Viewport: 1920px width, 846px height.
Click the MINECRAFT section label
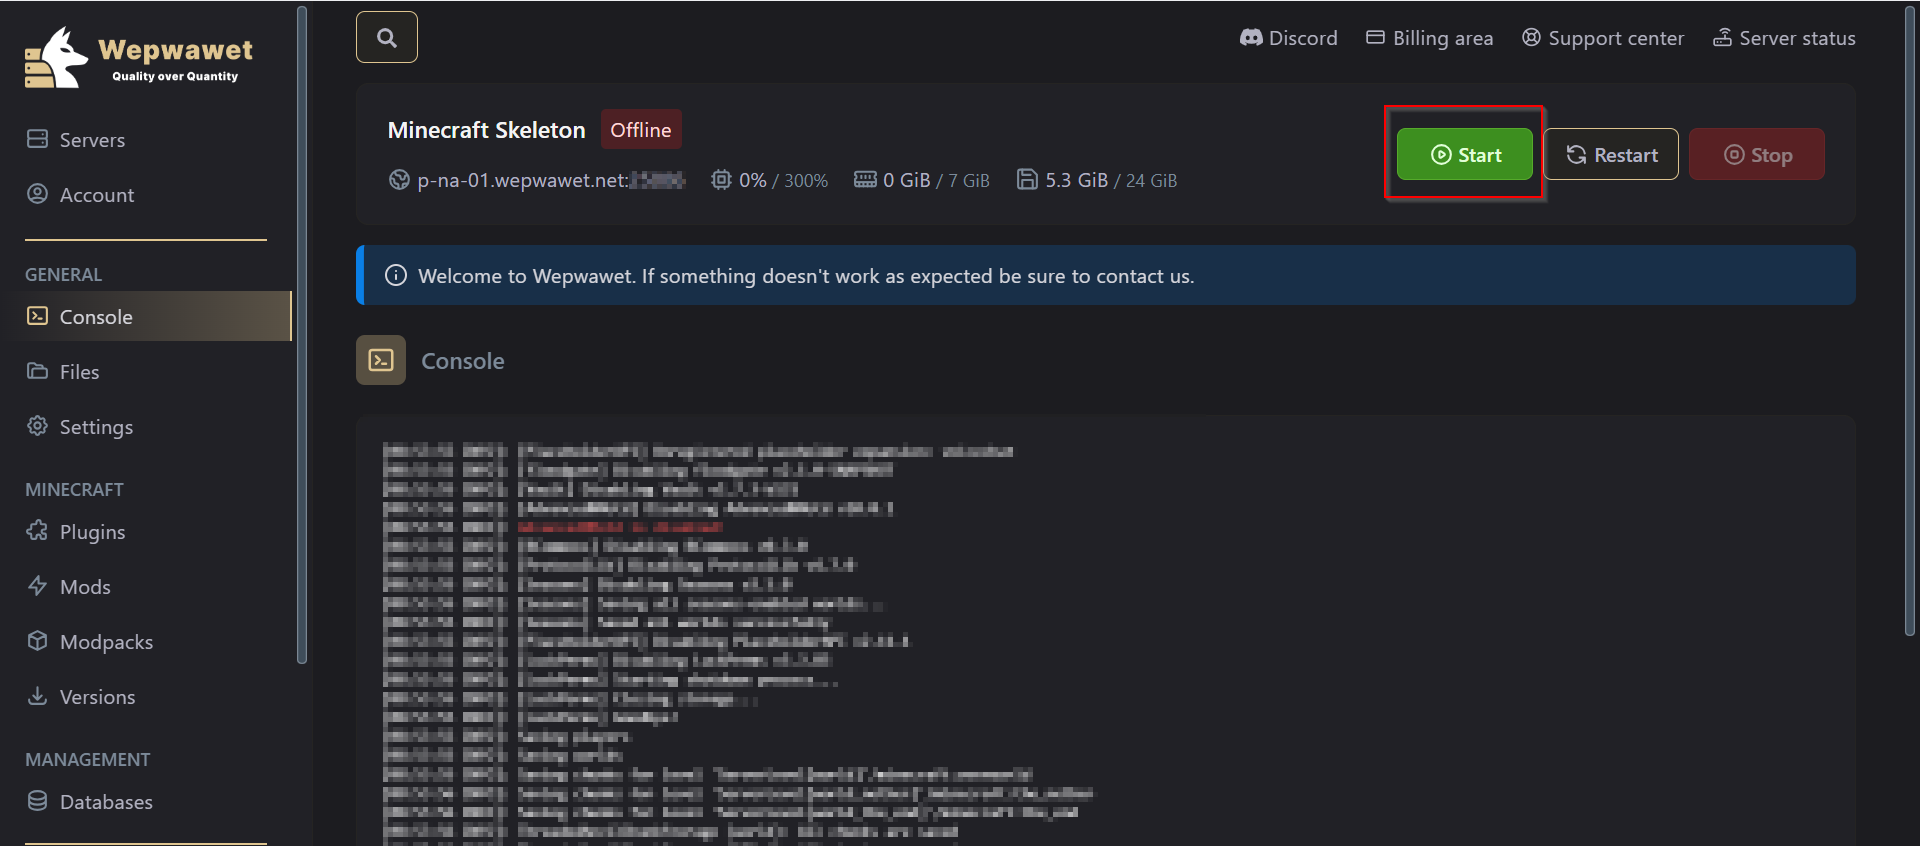tap(74, 490)
